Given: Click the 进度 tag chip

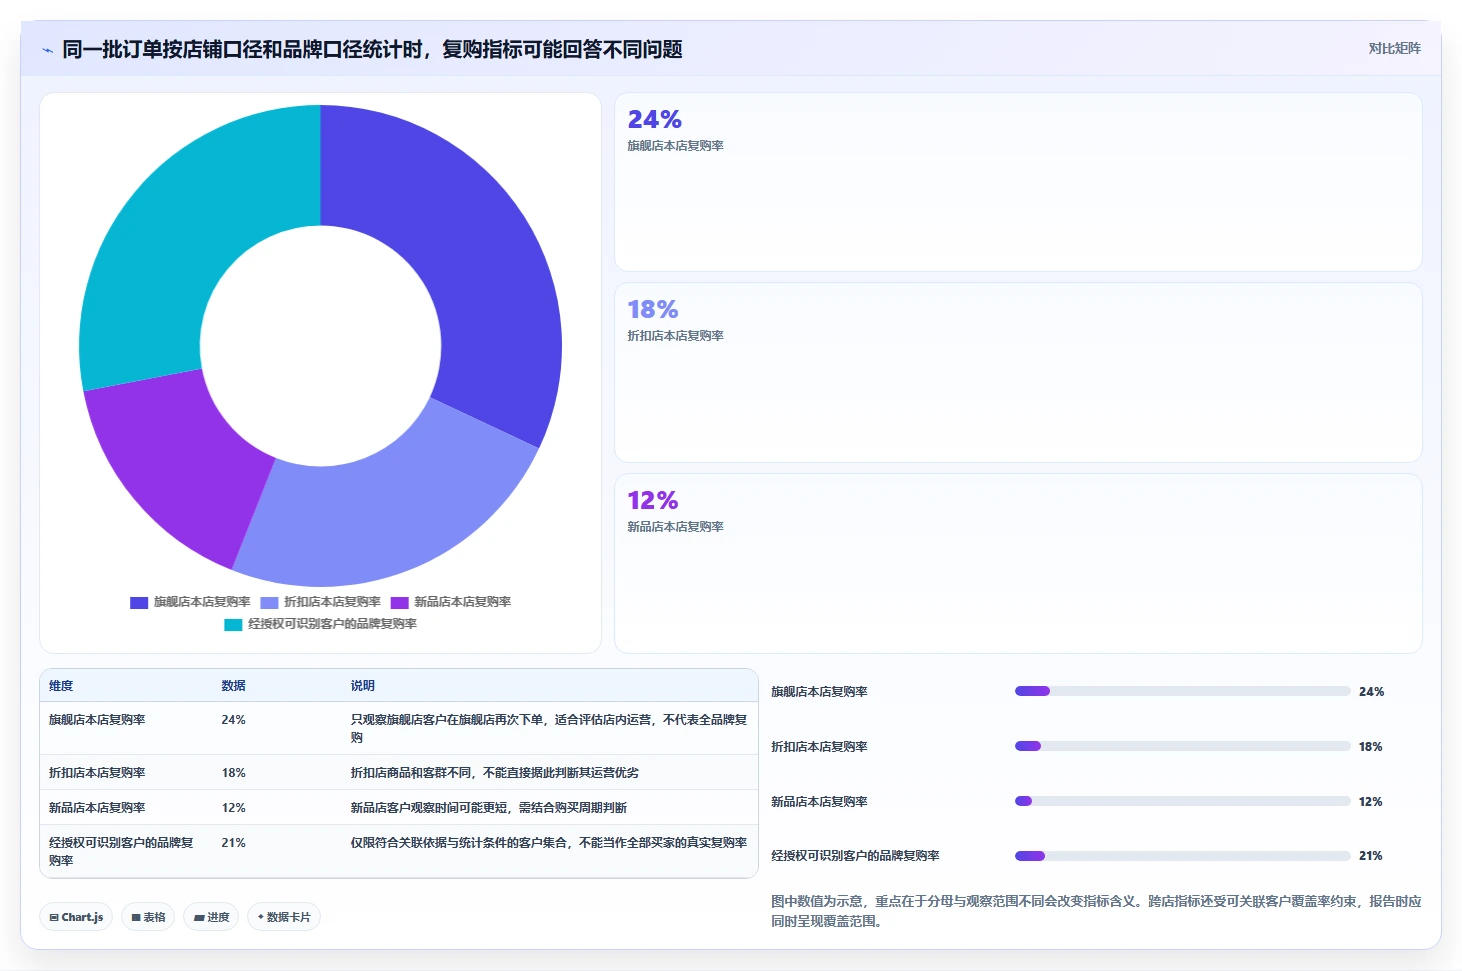Looking at the screenshot, I should pos(211,917).
